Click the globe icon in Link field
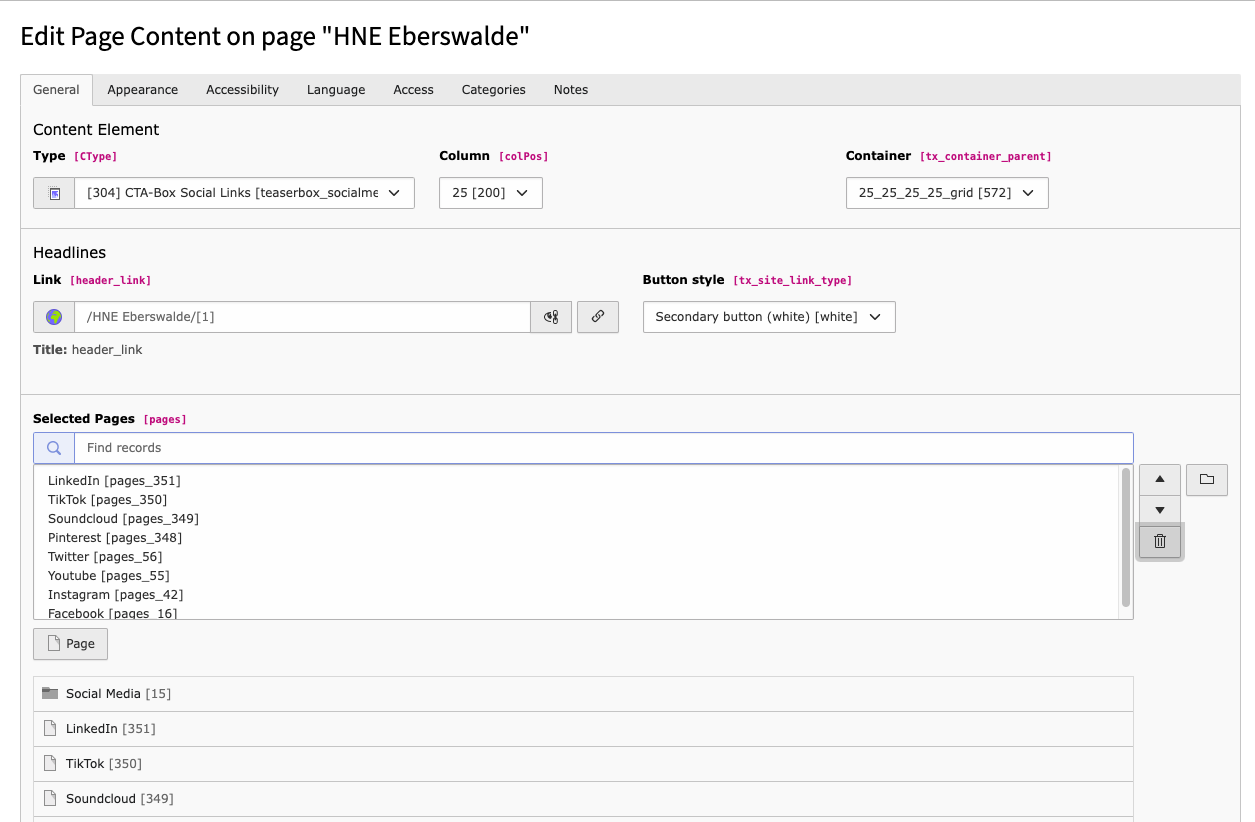 [54, 317]
